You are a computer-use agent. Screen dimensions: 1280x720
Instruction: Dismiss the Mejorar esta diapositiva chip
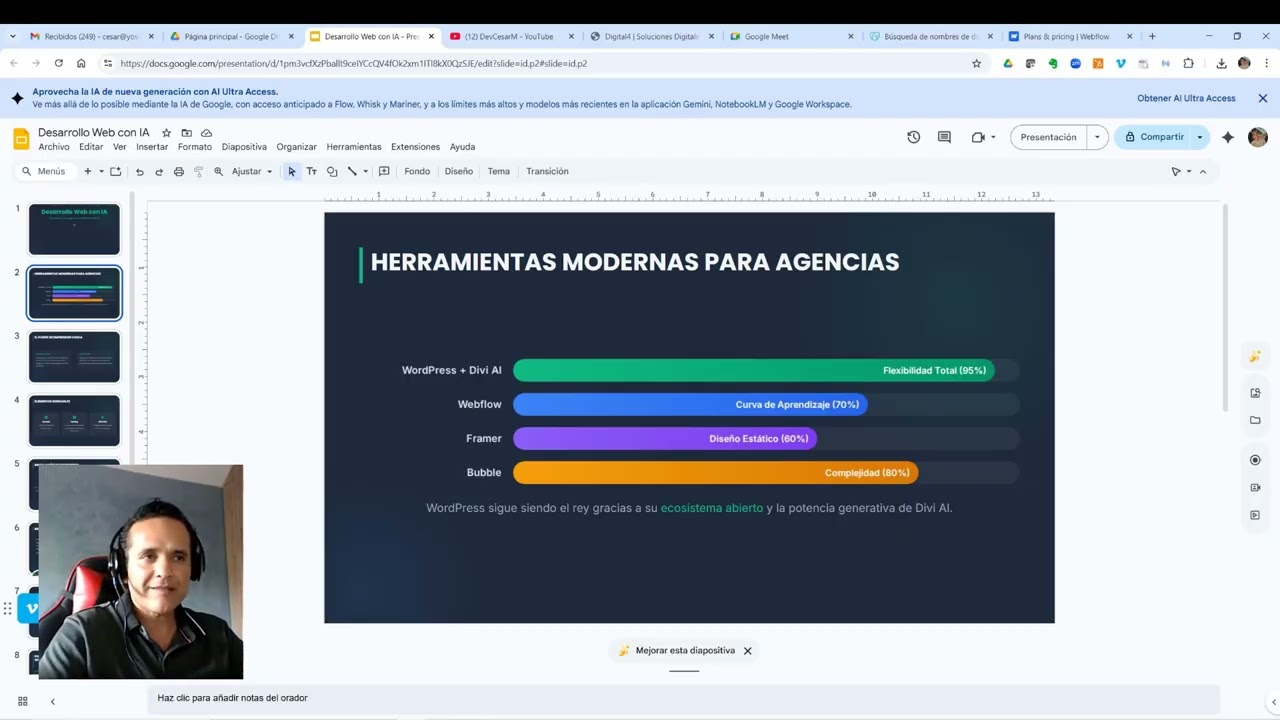coord(747,651)
